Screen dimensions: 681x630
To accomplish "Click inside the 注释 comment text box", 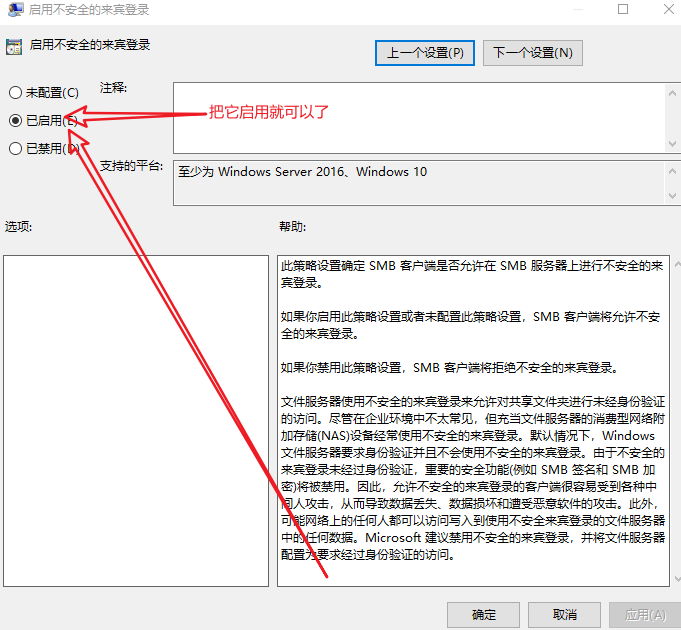I will 419,118.
